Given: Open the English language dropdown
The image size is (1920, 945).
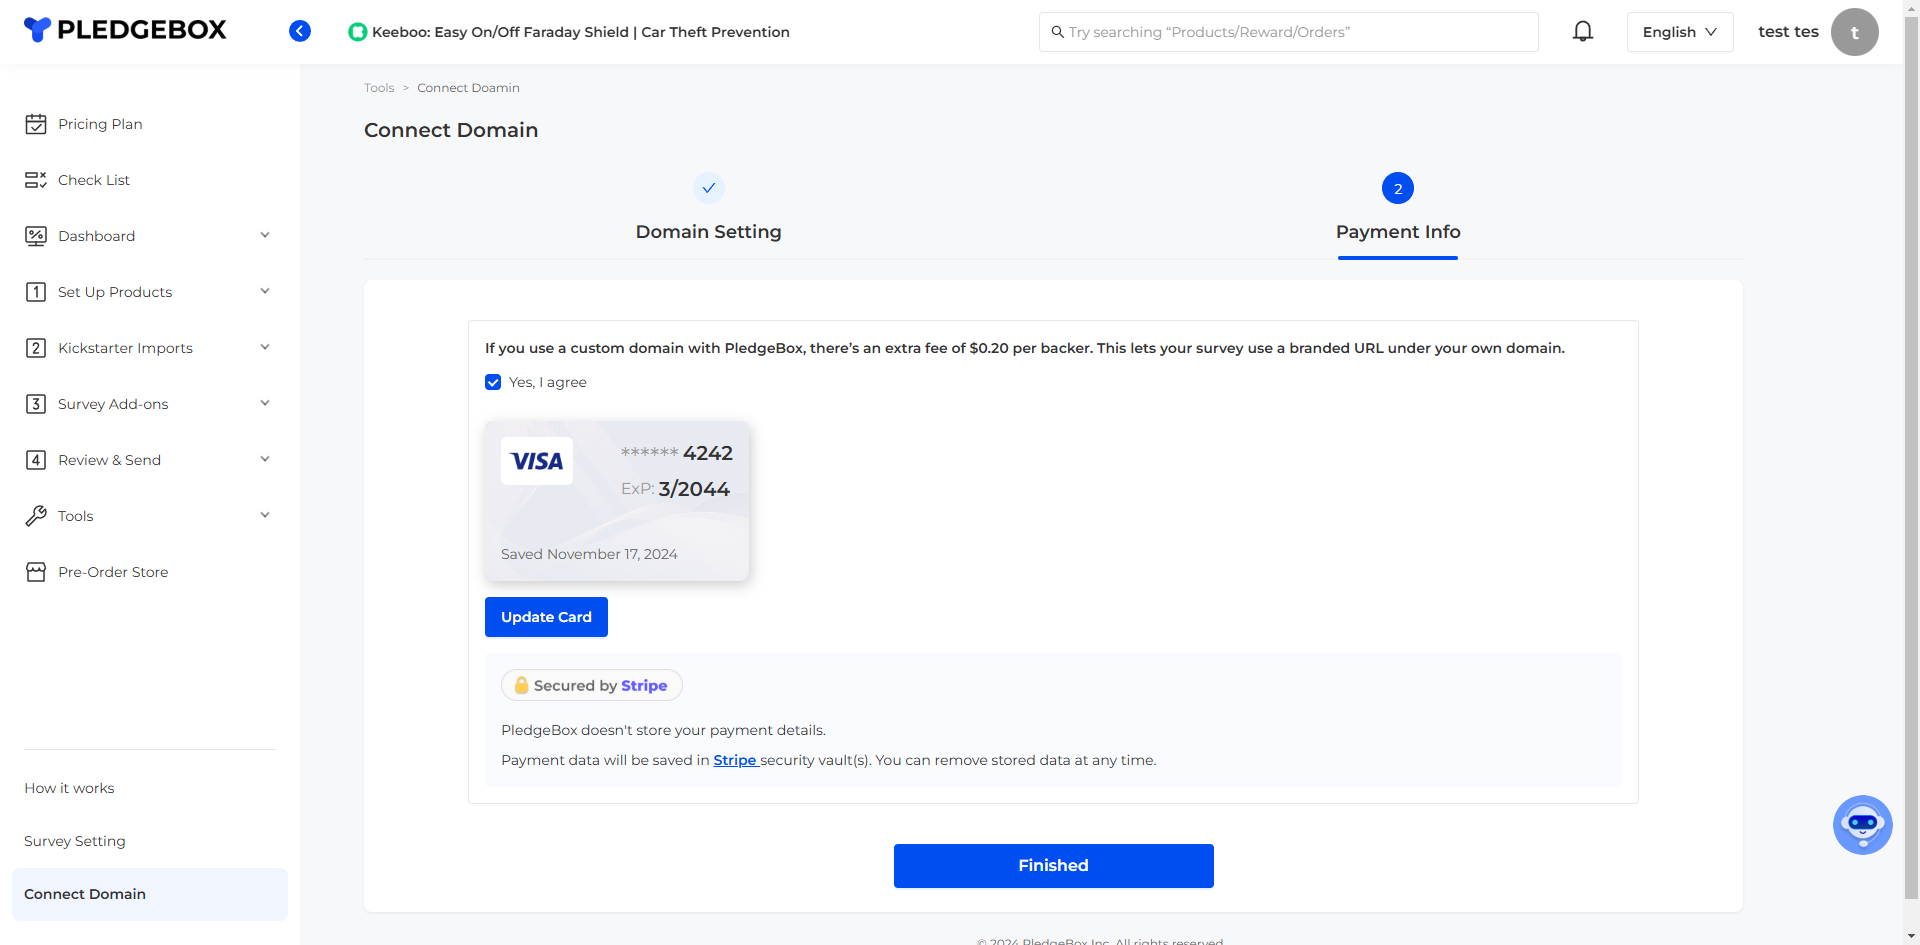Looking at the screenshot, I should point(1680,32).
